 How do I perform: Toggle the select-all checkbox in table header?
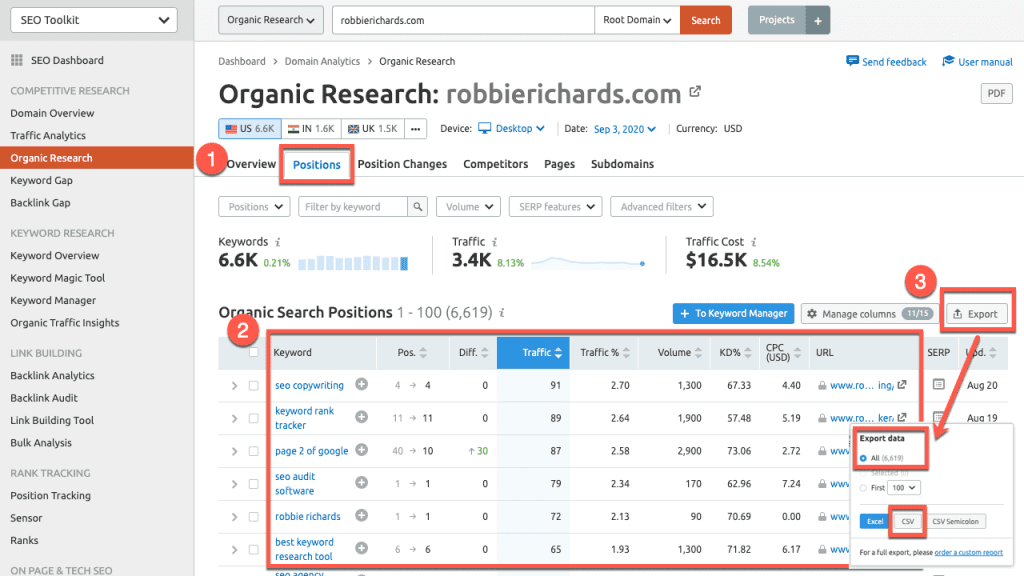point(254,352)
